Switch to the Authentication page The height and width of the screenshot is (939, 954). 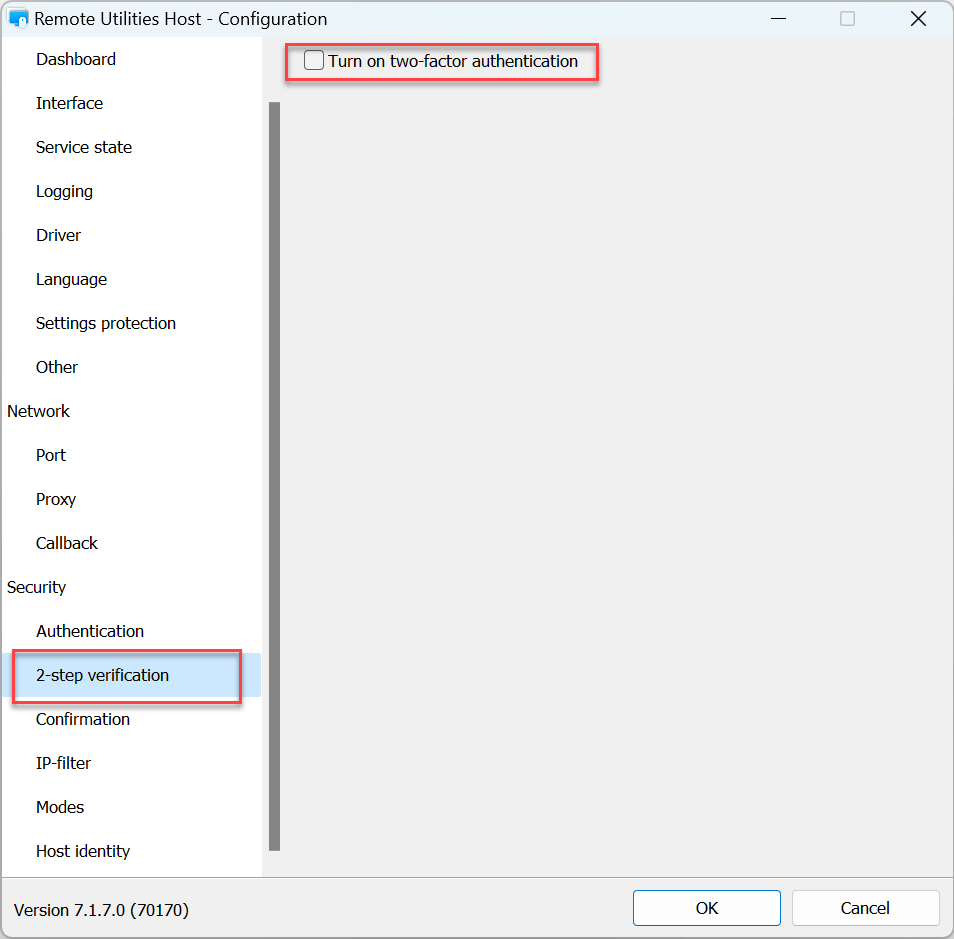[90, 631]
